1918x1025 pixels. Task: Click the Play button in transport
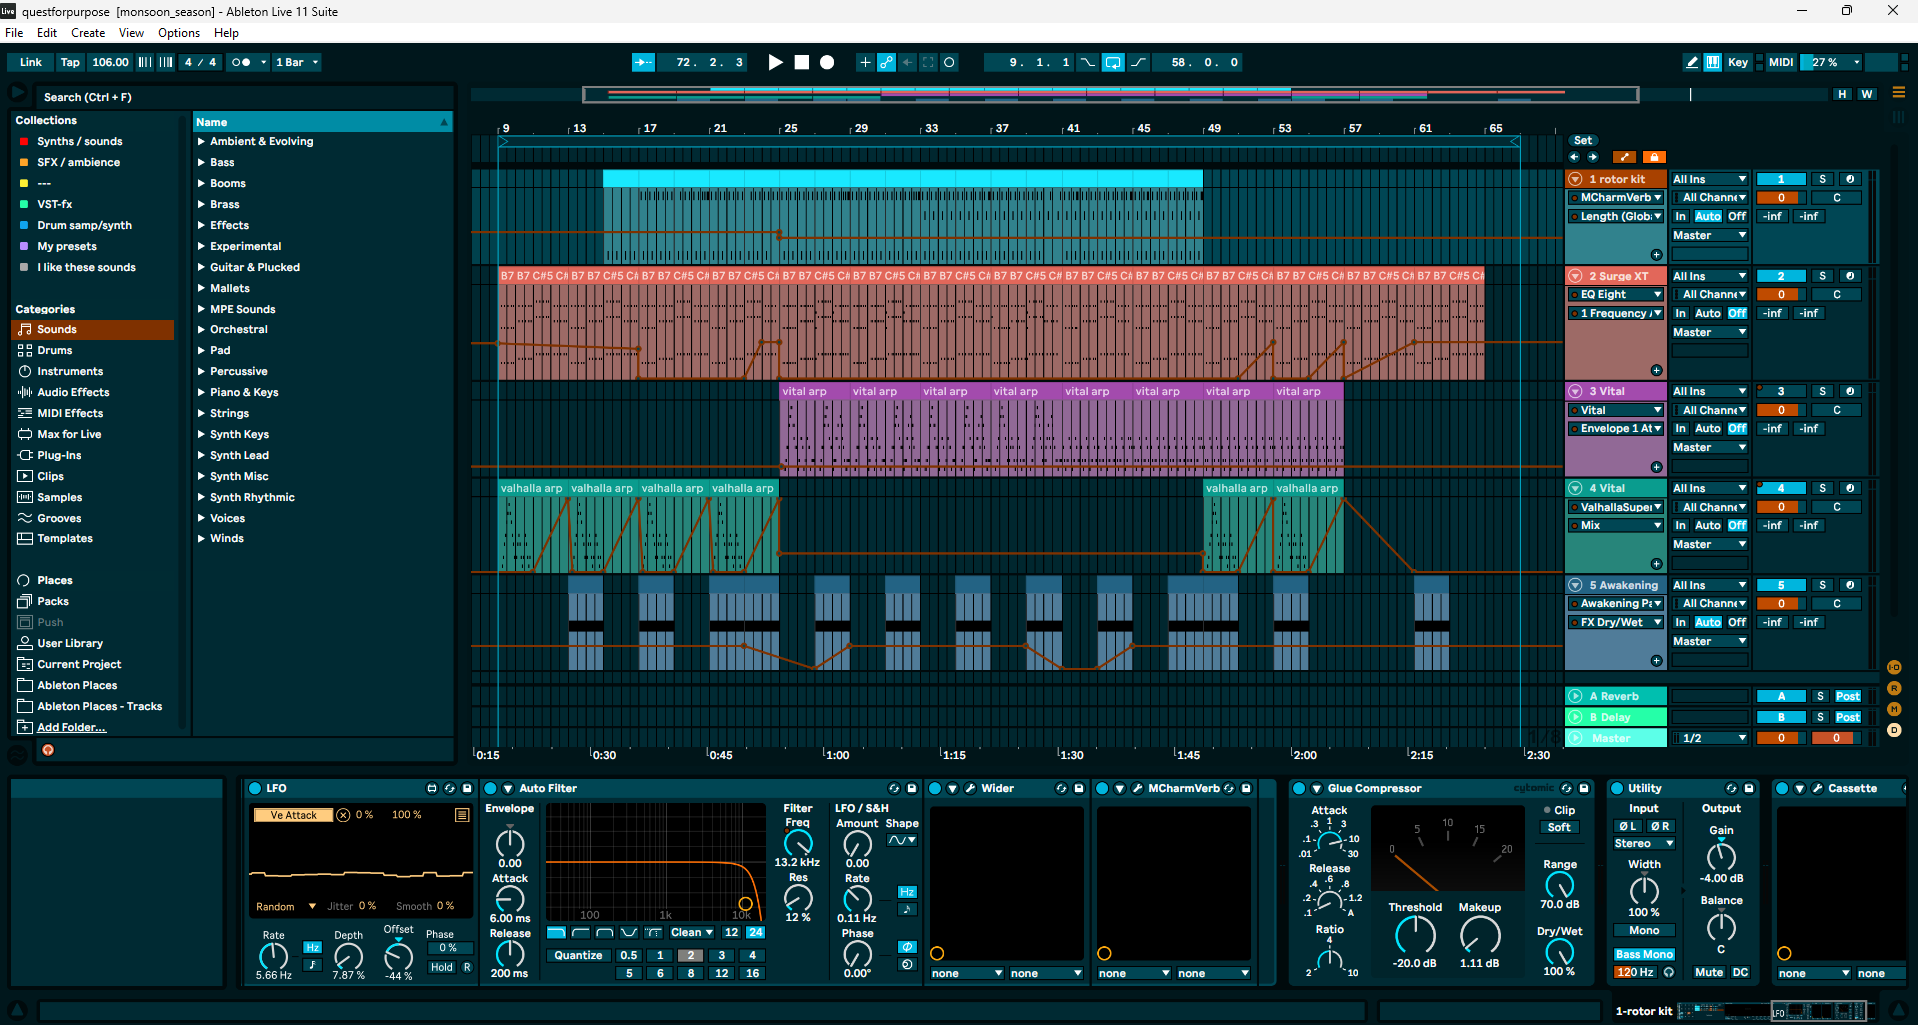[775, 62]
